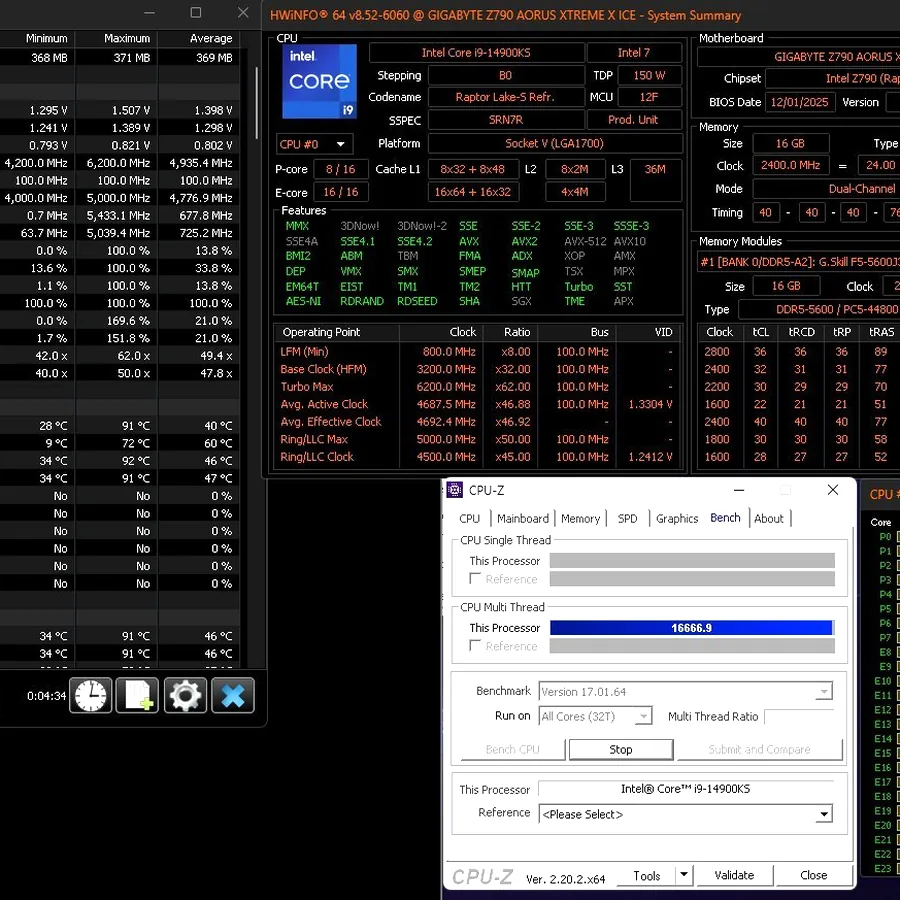Click the E23 core label in CPU panel
Image resolution: width=900 pixels, height=900 pixels.
click(x=883, y=868)
